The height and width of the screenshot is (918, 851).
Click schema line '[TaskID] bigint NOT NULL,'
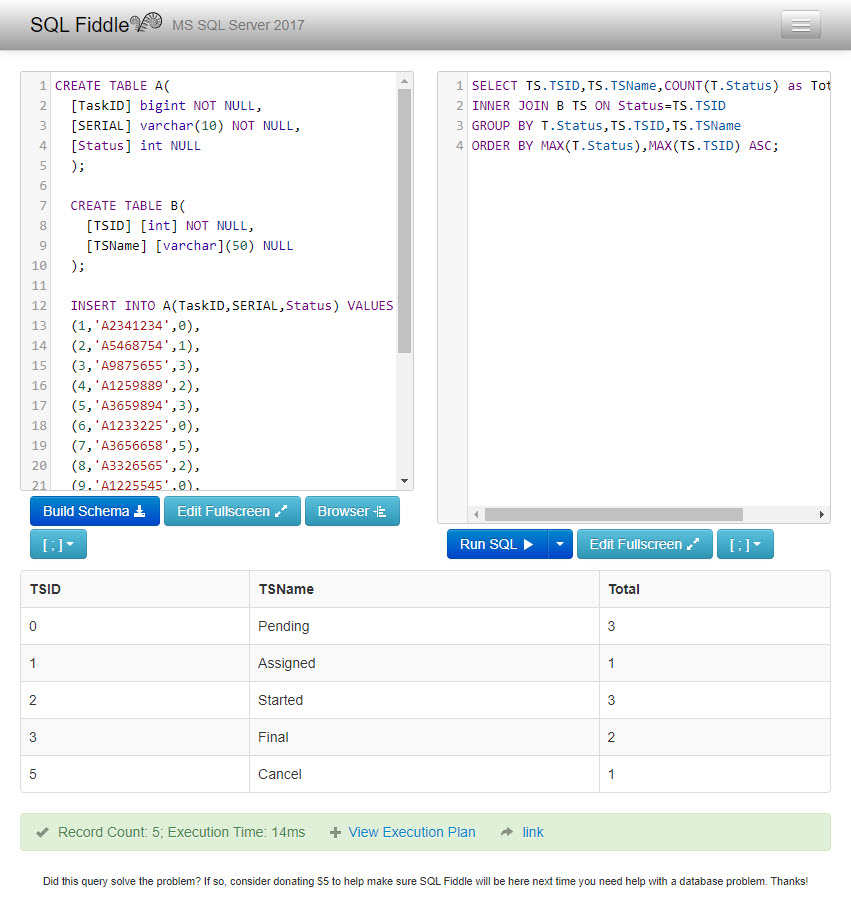click(166, 105)
